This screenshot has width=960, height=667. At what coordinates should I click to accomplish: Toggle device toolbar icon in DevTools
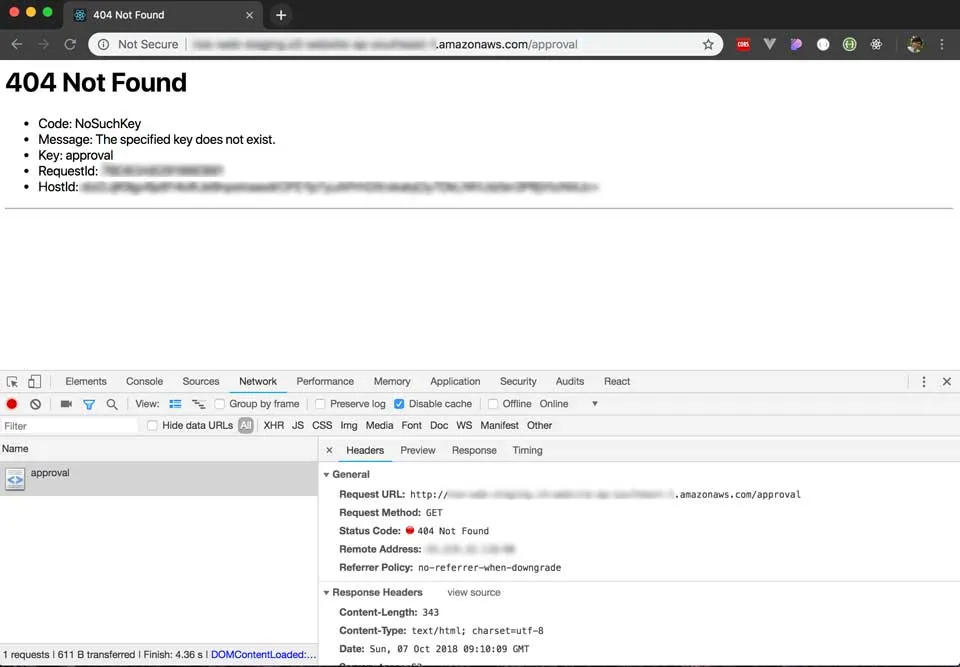pyautogui.click(x=34, y=381)
